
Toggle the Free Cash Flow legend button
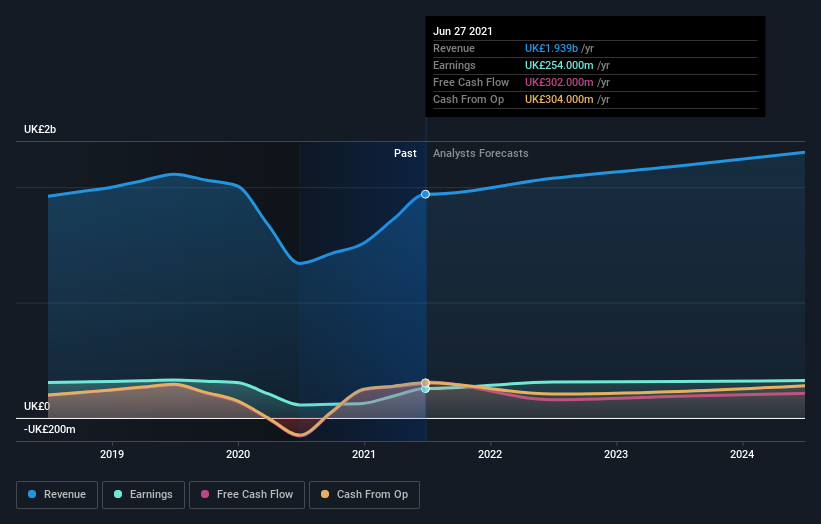tap(247, 495)
